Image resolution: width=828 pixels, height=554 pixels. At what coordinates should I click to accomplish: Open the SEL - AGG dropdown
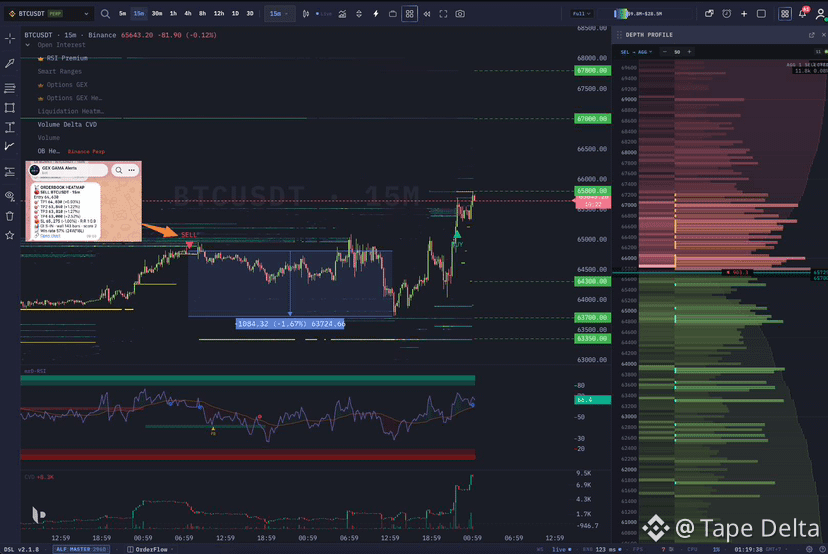point(636,52)
